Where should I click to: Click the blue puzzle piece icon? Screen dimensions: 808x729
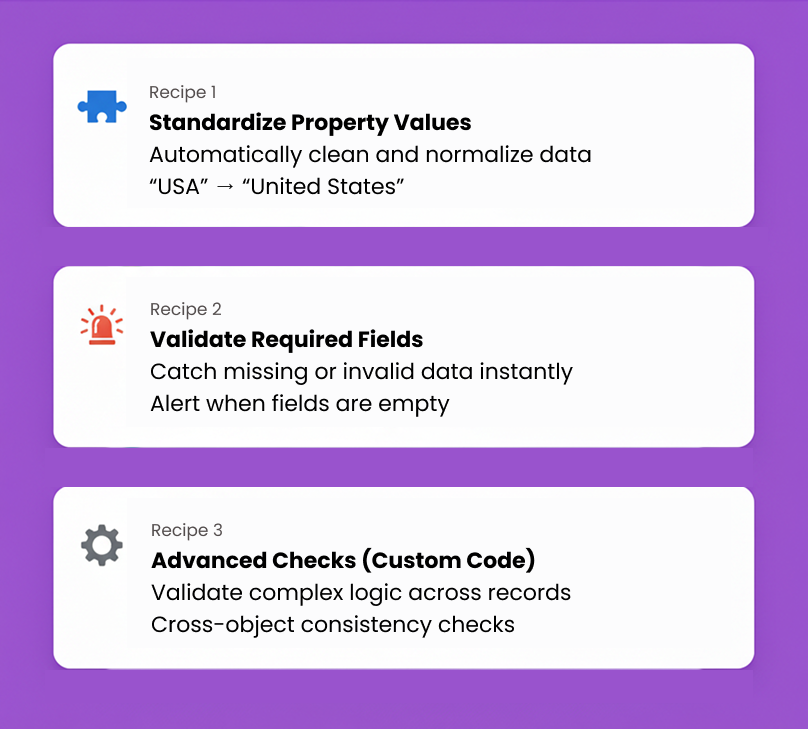pyautogui.click(x=102, y=107)
